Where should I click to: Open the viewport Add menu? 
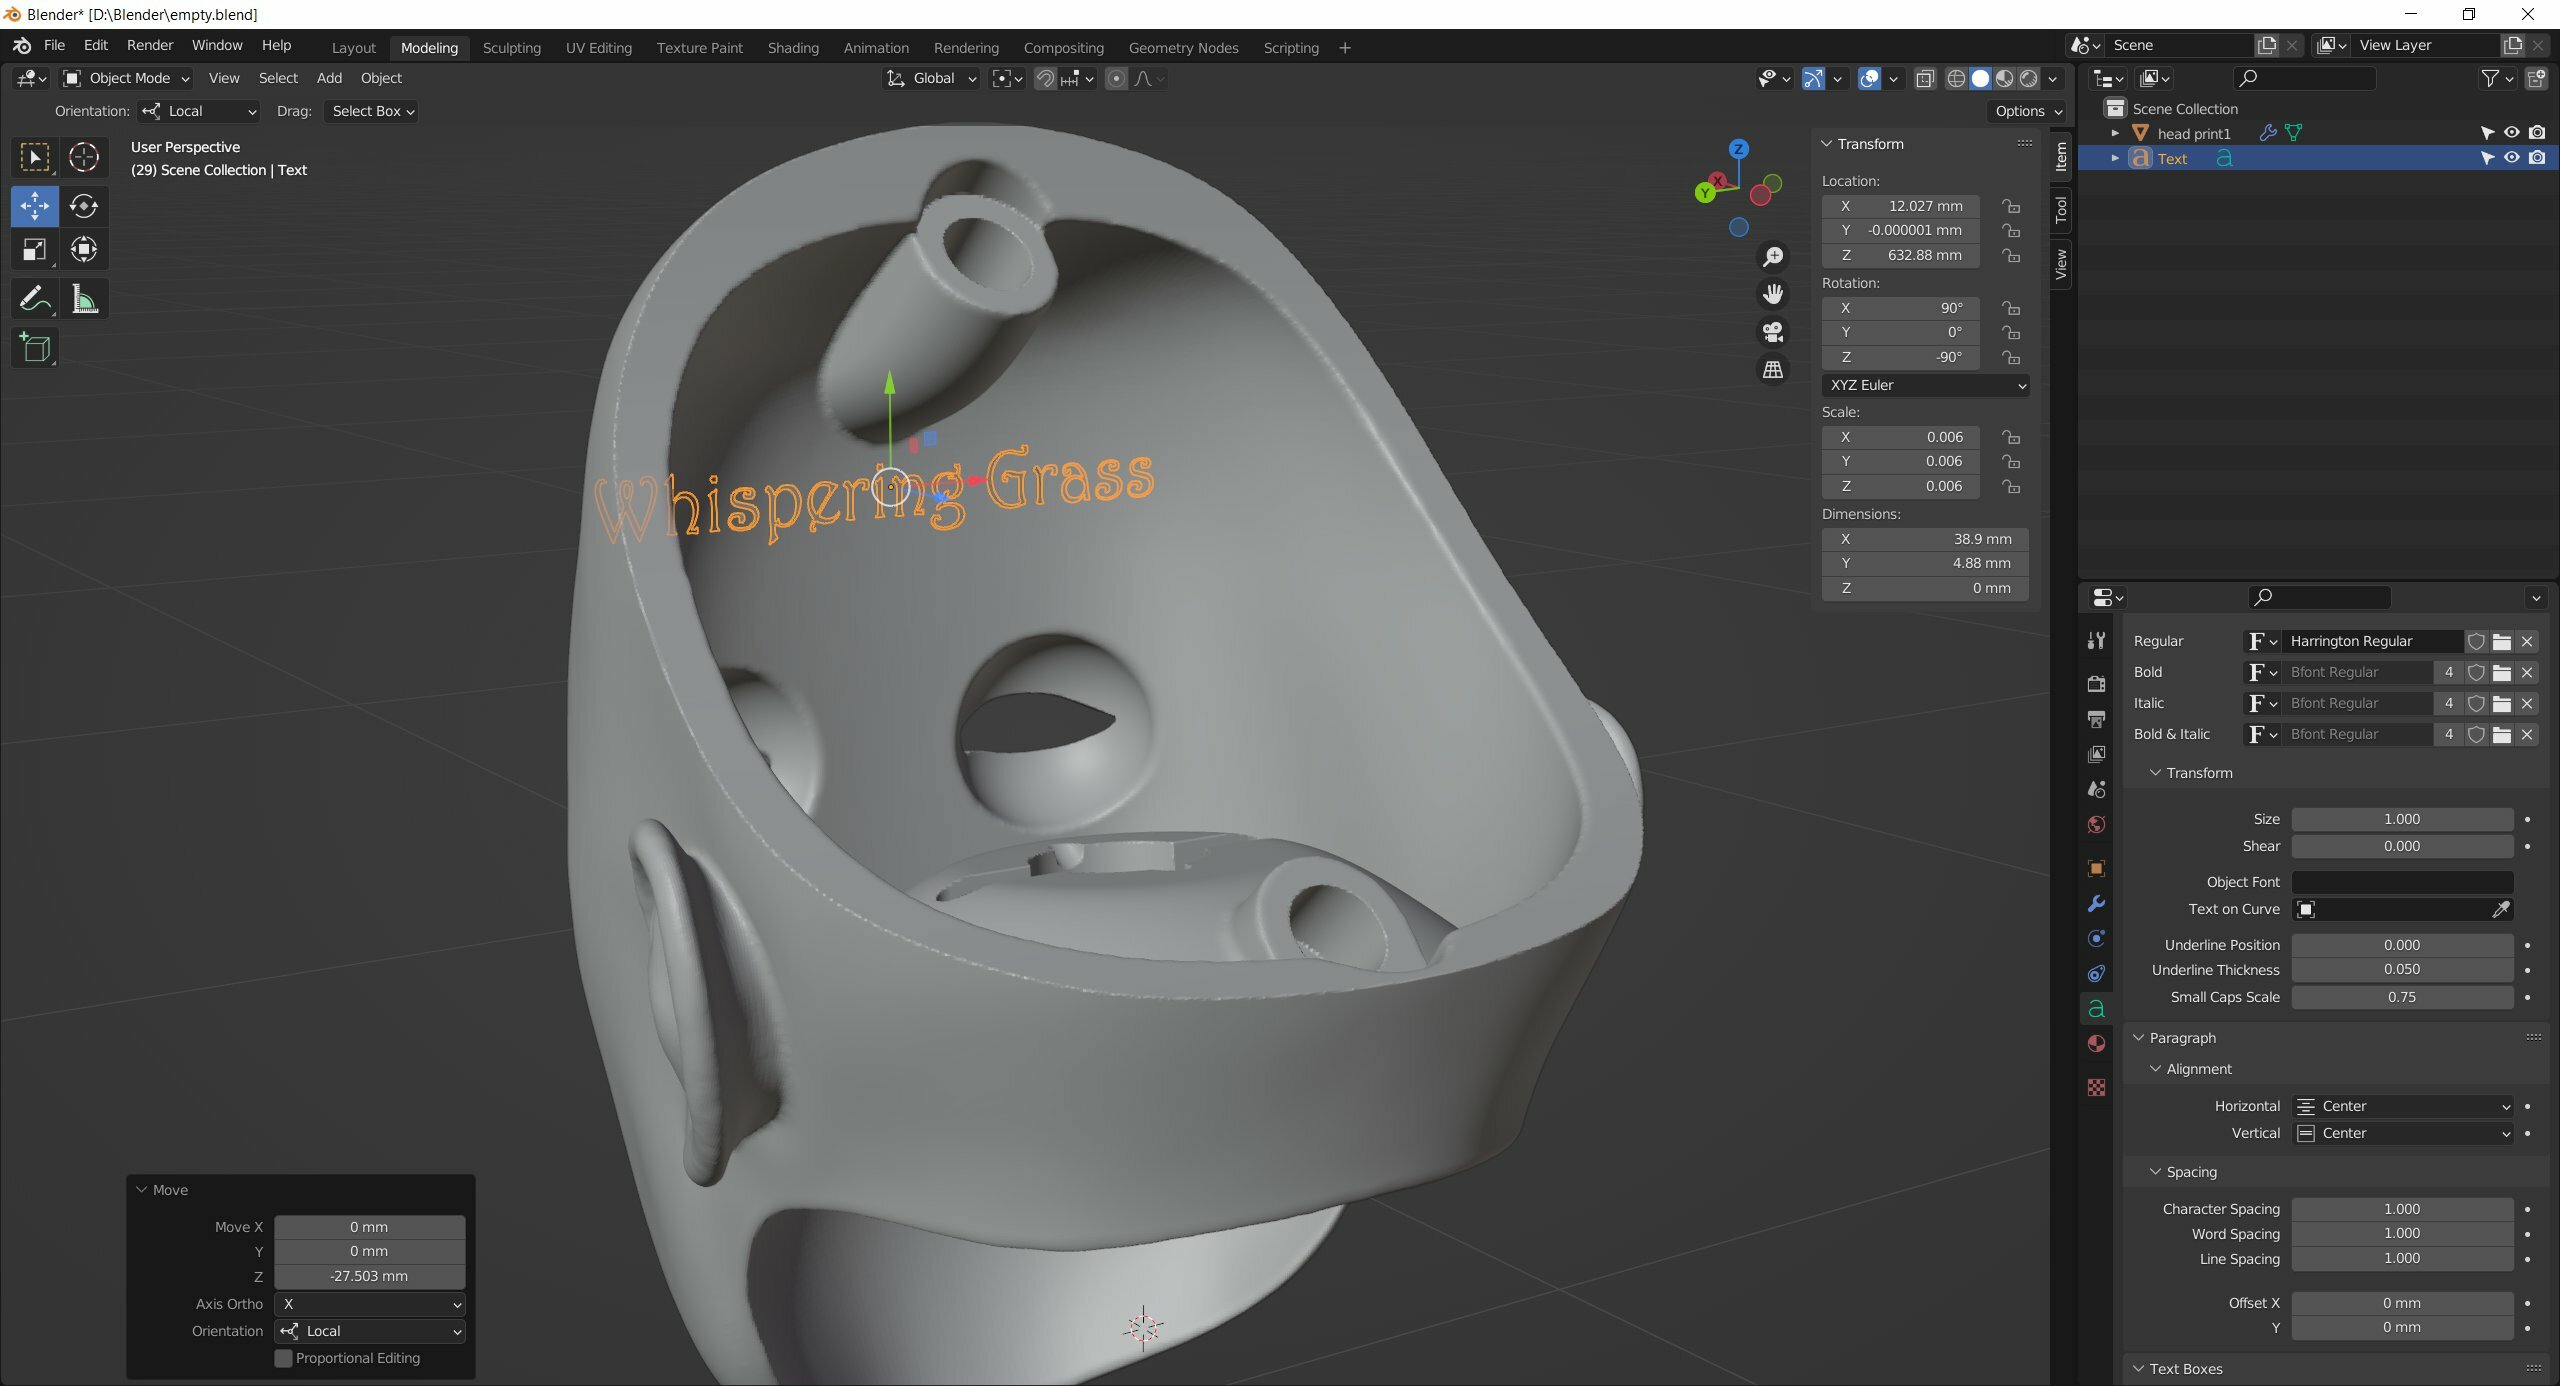pos(329,78)
